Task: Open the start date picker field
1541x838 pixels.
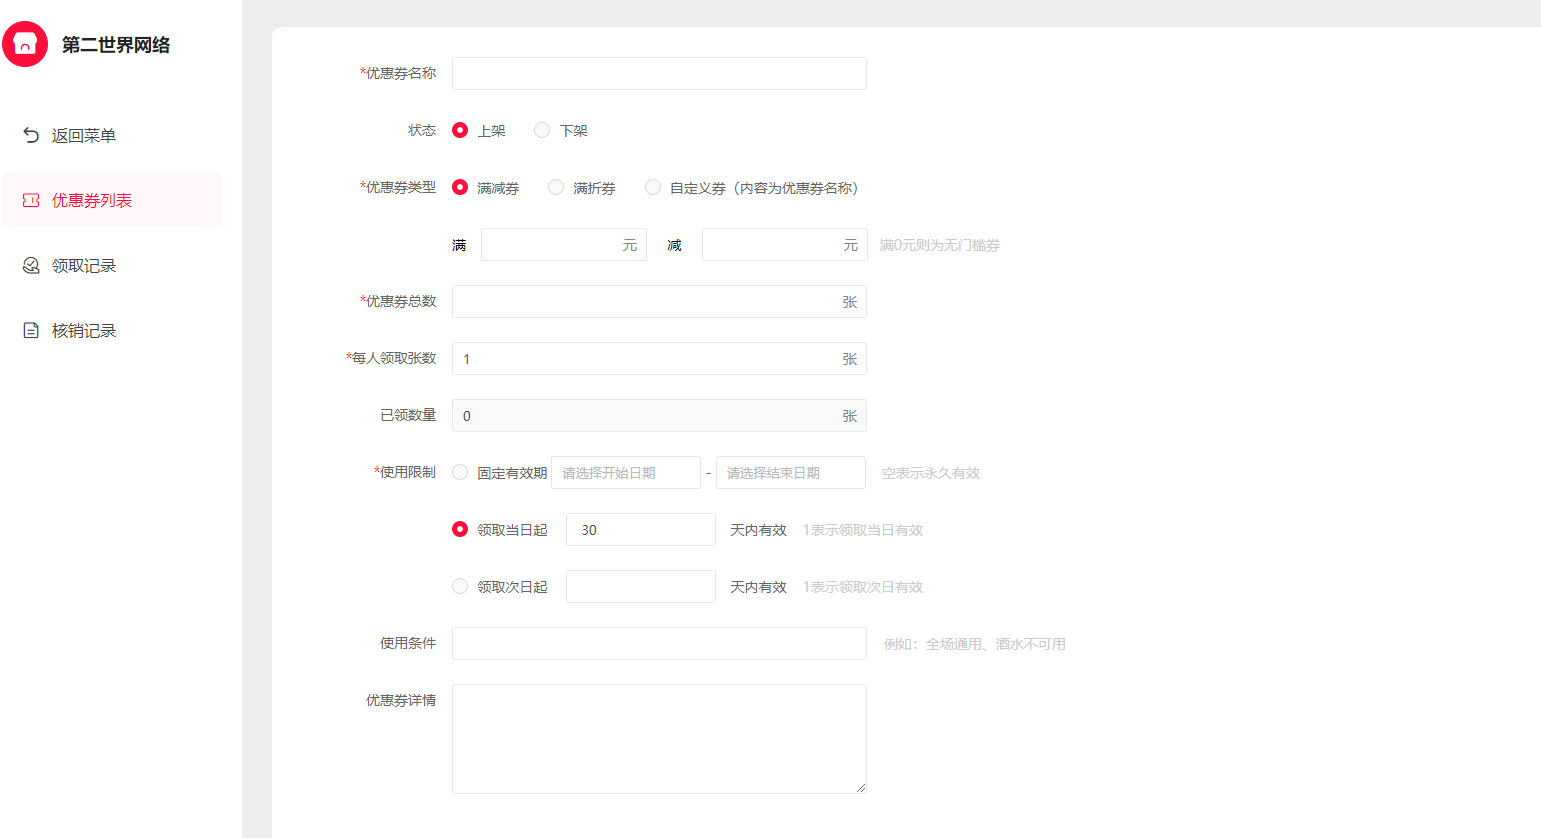Action: point(625,473)
